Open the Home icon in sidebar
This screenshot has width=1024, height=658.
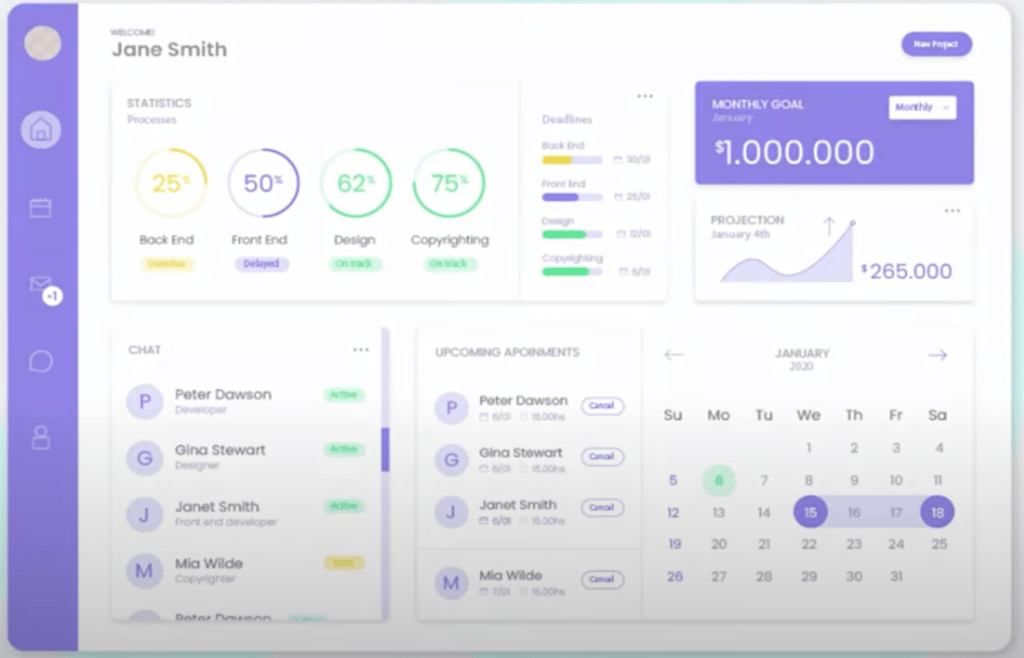point(41,130)
